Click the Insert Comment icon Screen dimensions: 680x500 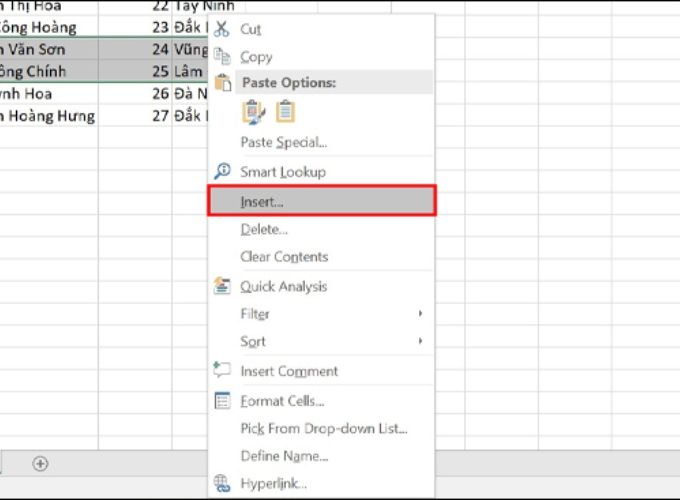(222, 370)
